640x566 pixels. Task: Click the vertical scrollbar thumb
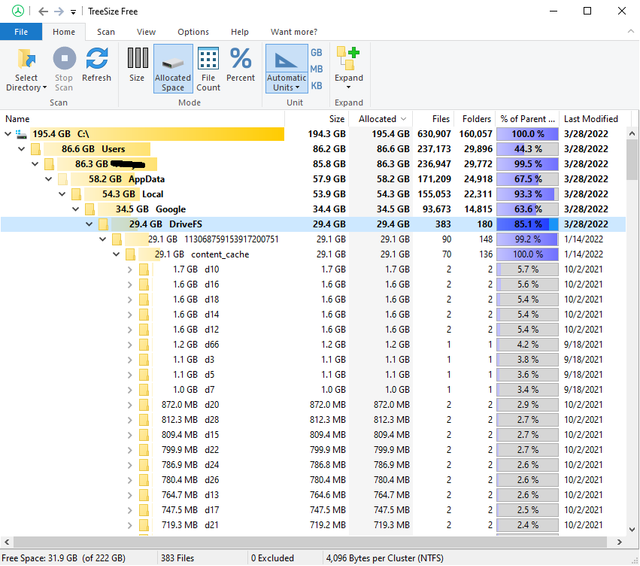(x=632, y=159)
